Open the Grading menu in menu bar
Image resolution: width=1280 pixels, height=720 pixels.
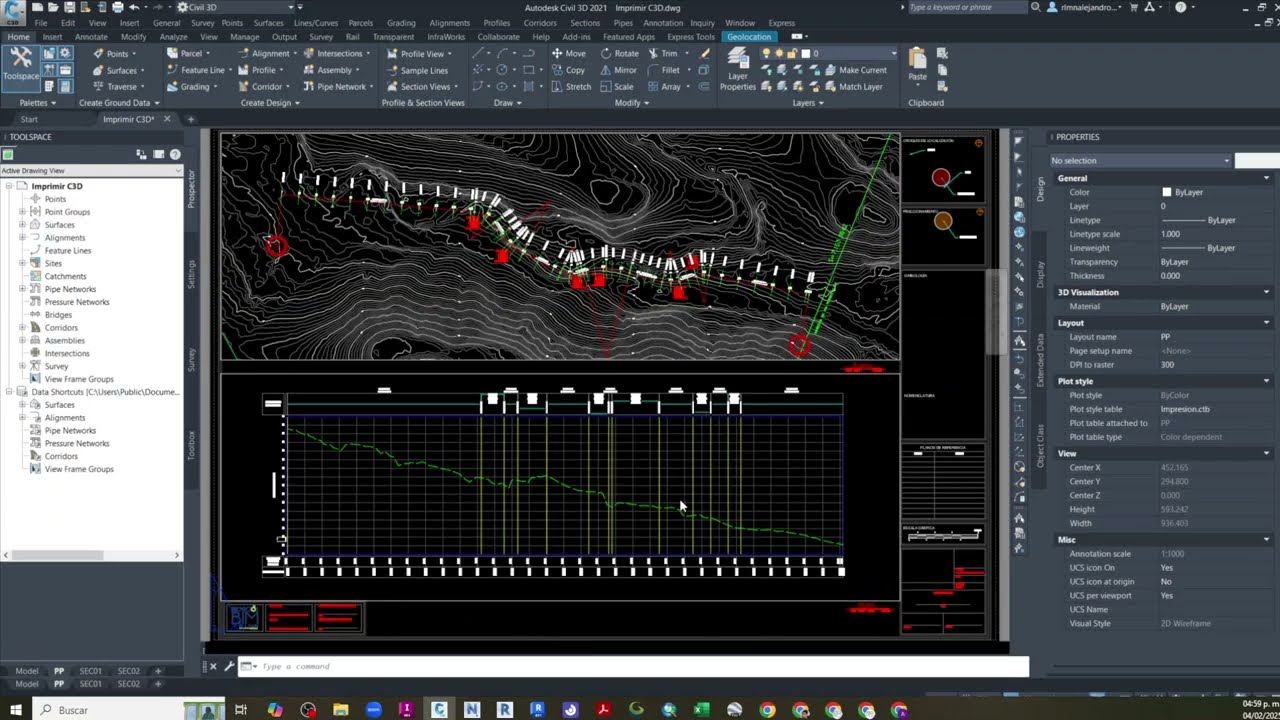coord(401,22)
